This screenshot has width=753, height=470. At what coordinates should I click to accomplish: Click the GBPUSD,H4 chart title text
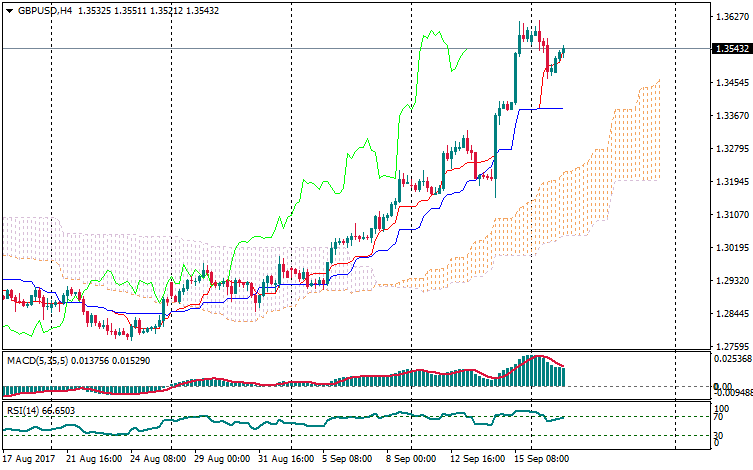click(45, 10)
